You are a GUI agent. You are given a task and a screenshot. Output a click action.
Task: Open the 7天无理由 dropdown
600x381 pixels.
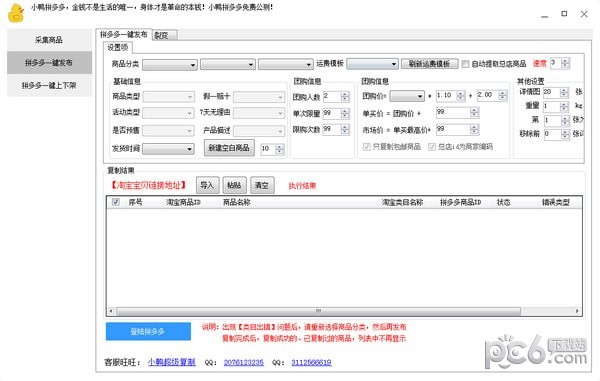(259, 113)
